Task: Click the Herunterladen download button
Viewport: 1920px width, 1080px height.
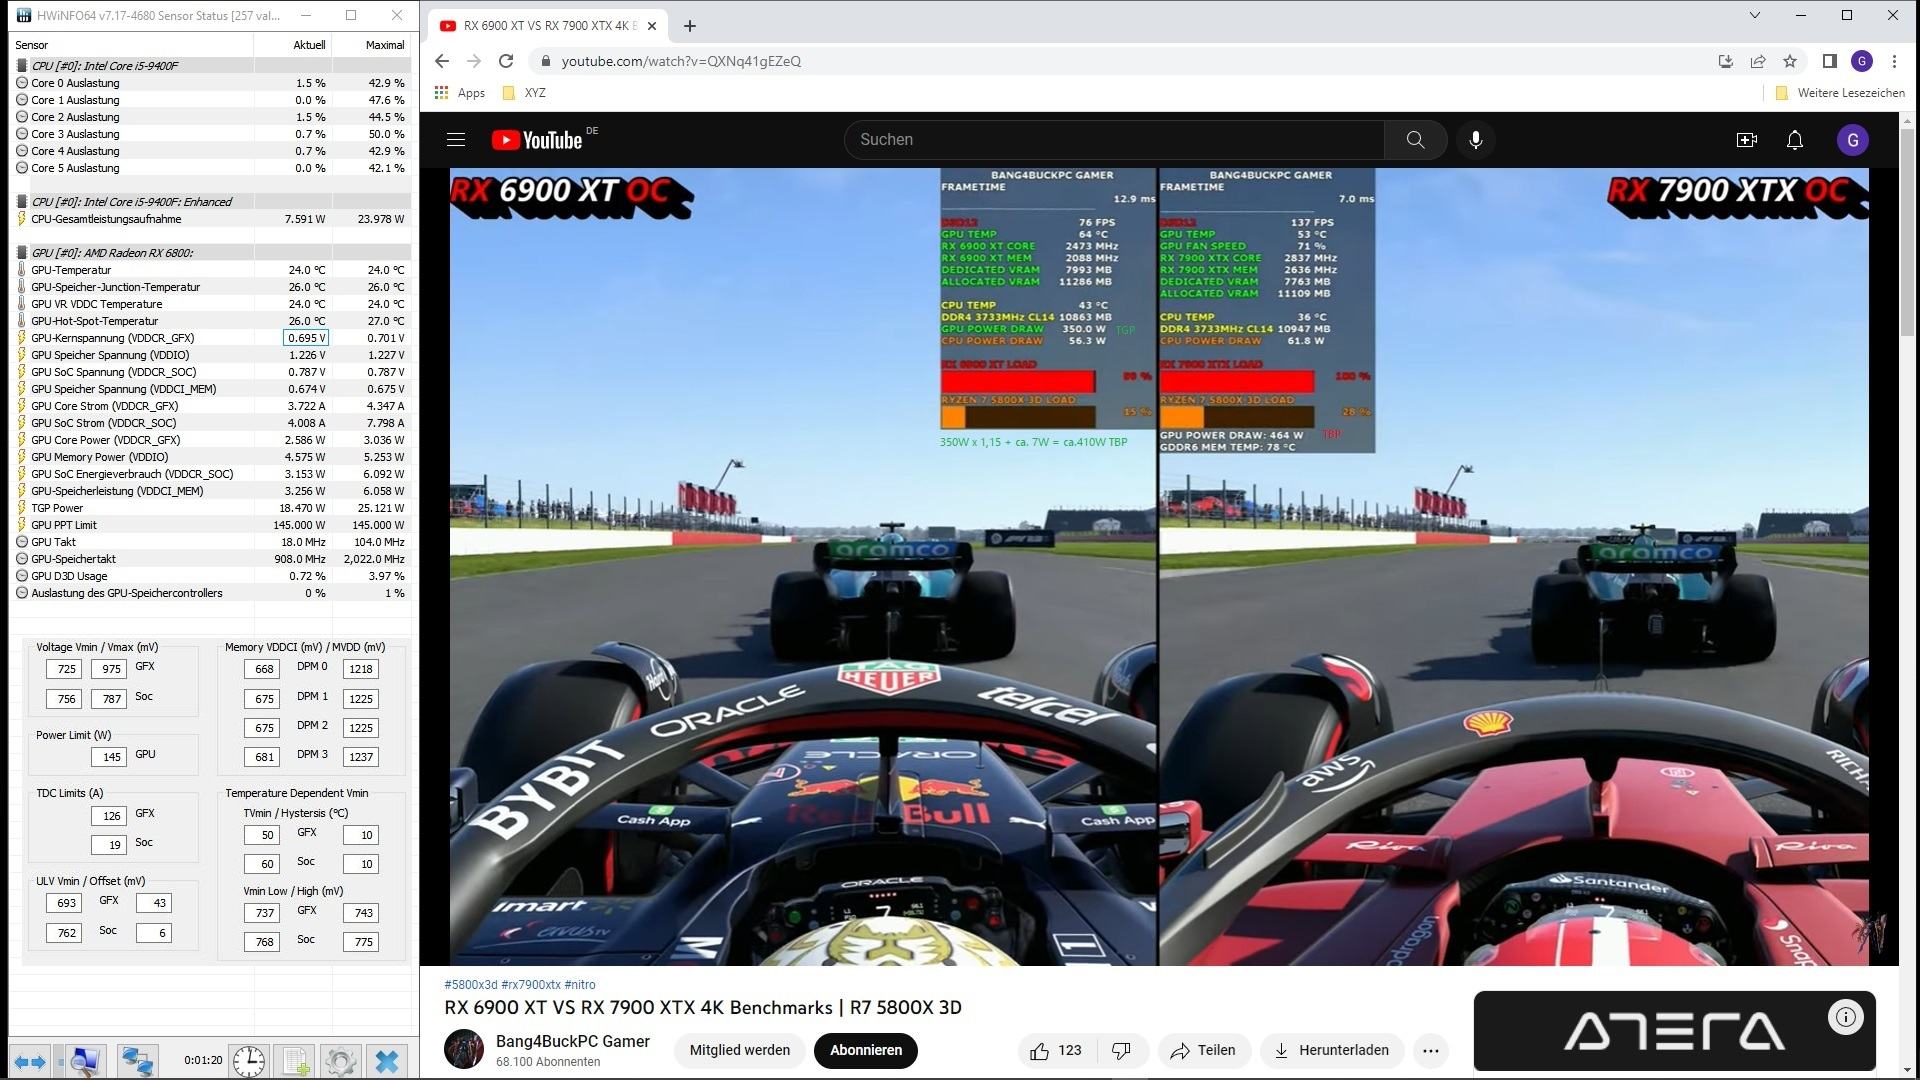Action: [x=1332, y=1050]
